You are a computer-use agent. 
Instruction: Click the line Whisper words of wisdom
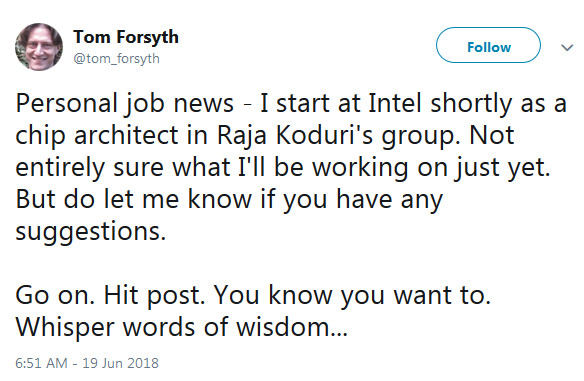pos(181,327)
